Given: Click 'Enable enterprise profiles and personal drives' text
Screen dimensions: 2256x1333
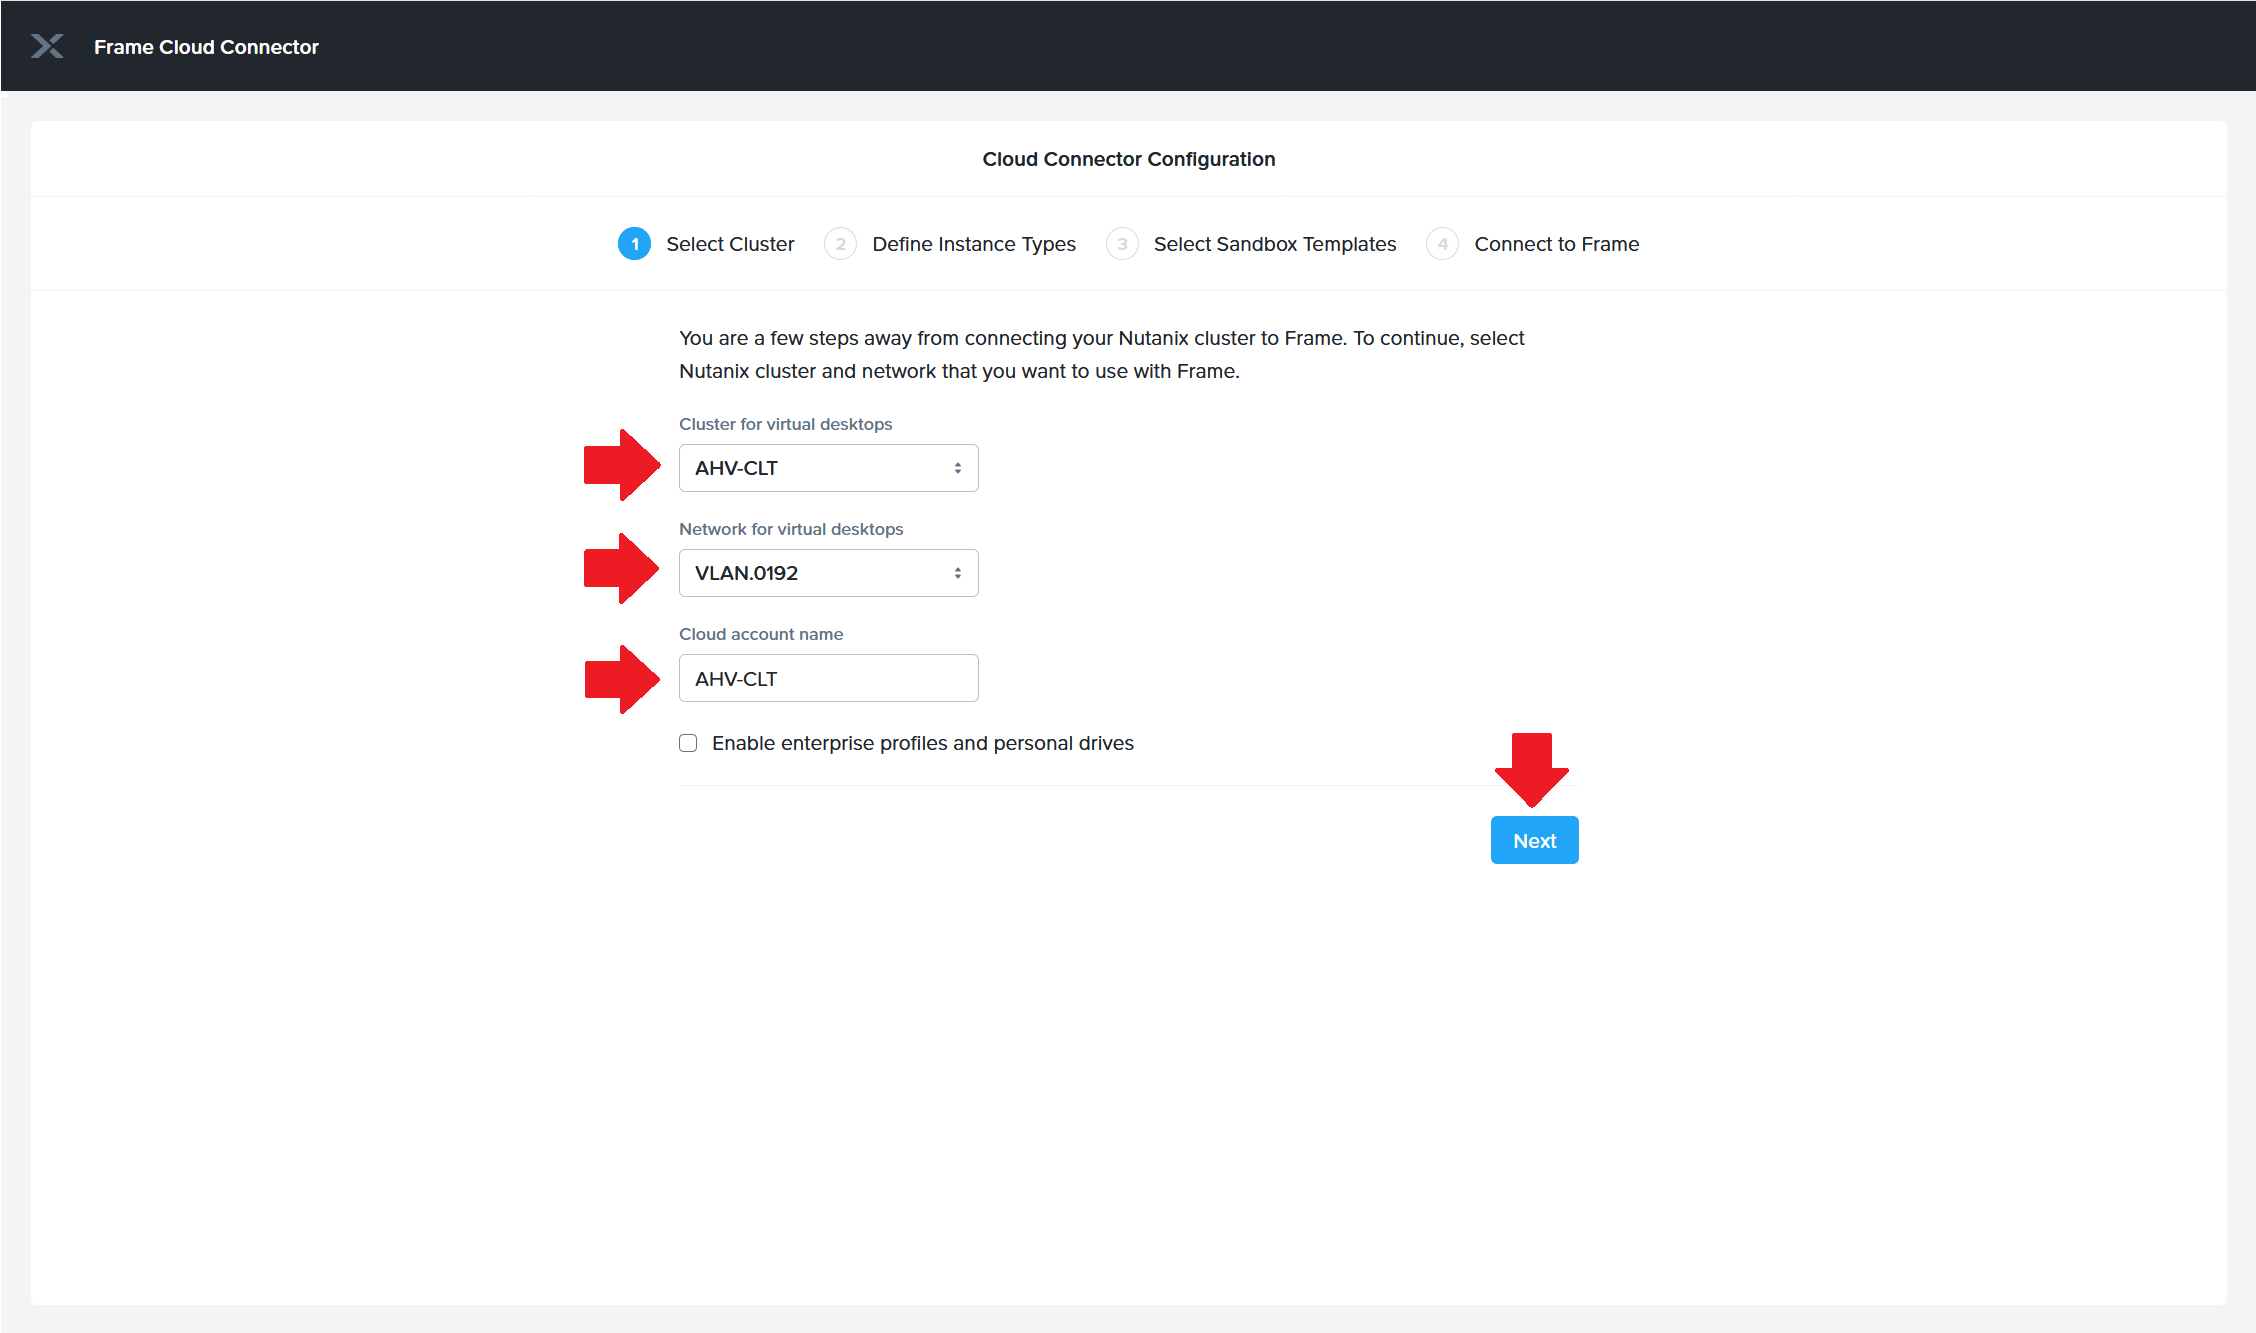Looking at the screenshot, I should tap(922, 743).
